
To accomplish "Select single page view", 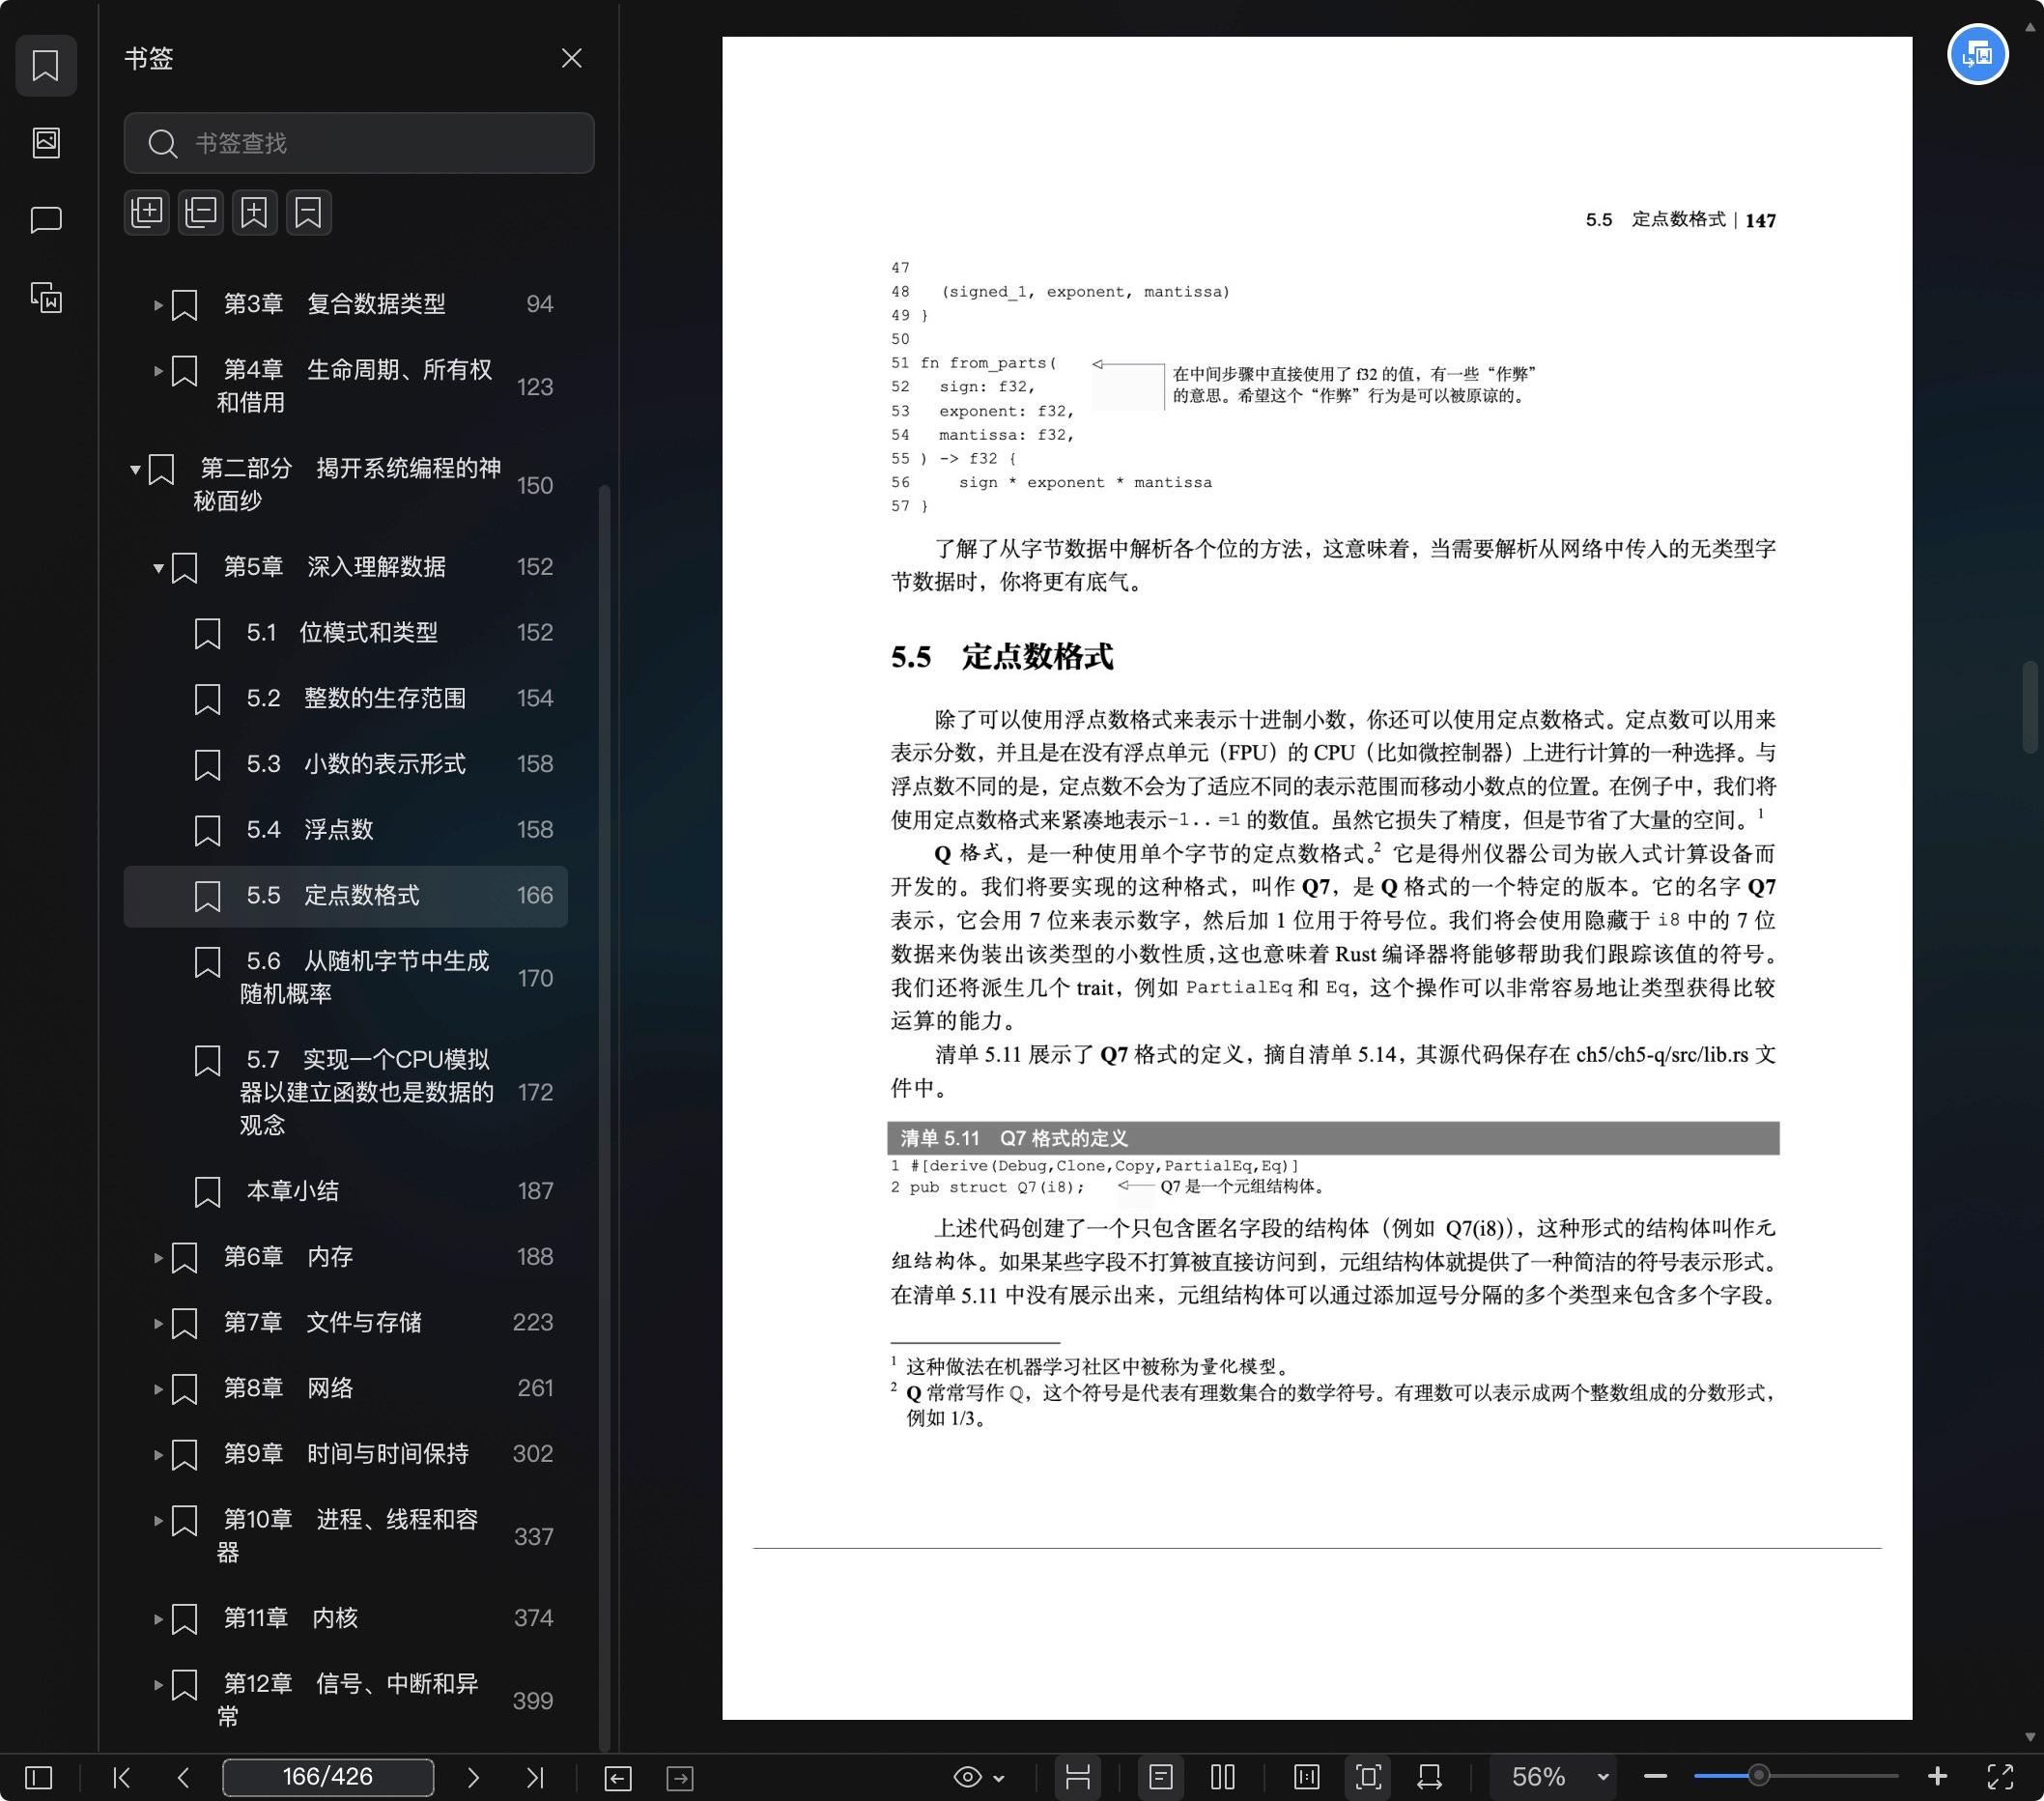I will 1160,1777.
